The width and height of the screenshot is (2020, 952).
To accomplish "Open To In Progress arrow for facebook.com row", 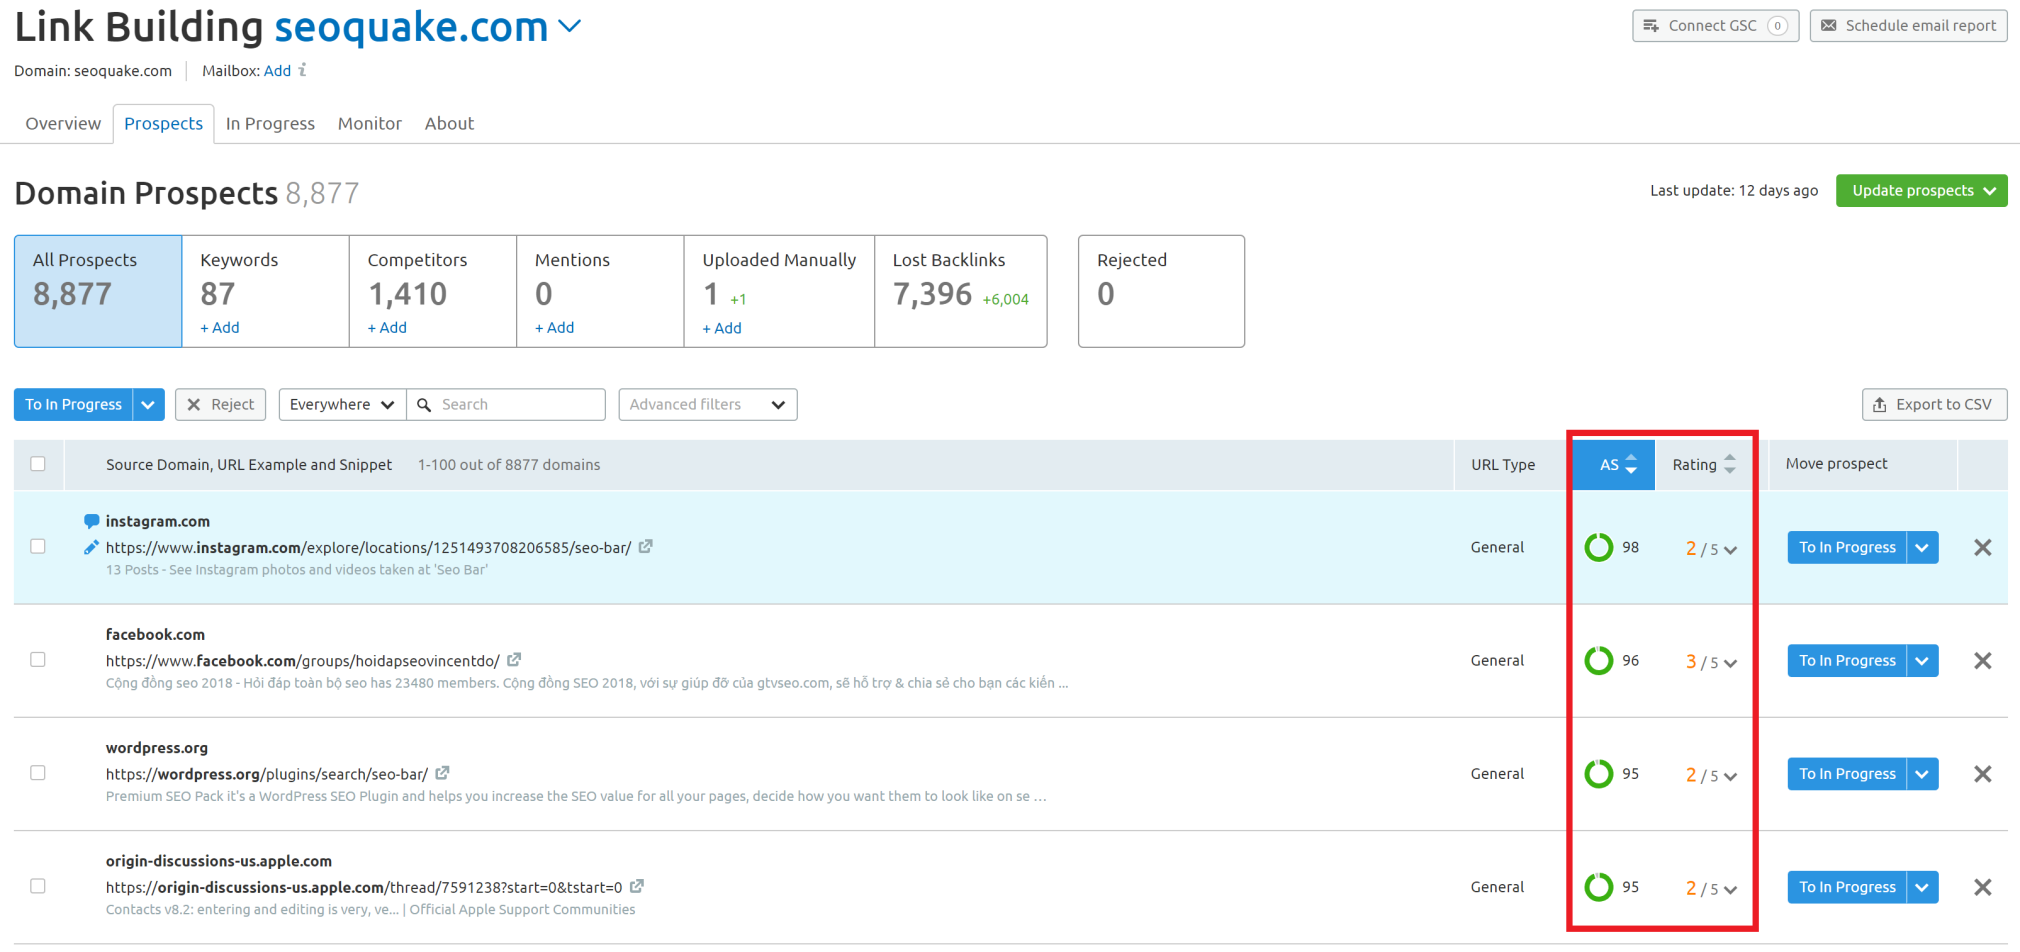I will click(x=1923, y=660).
